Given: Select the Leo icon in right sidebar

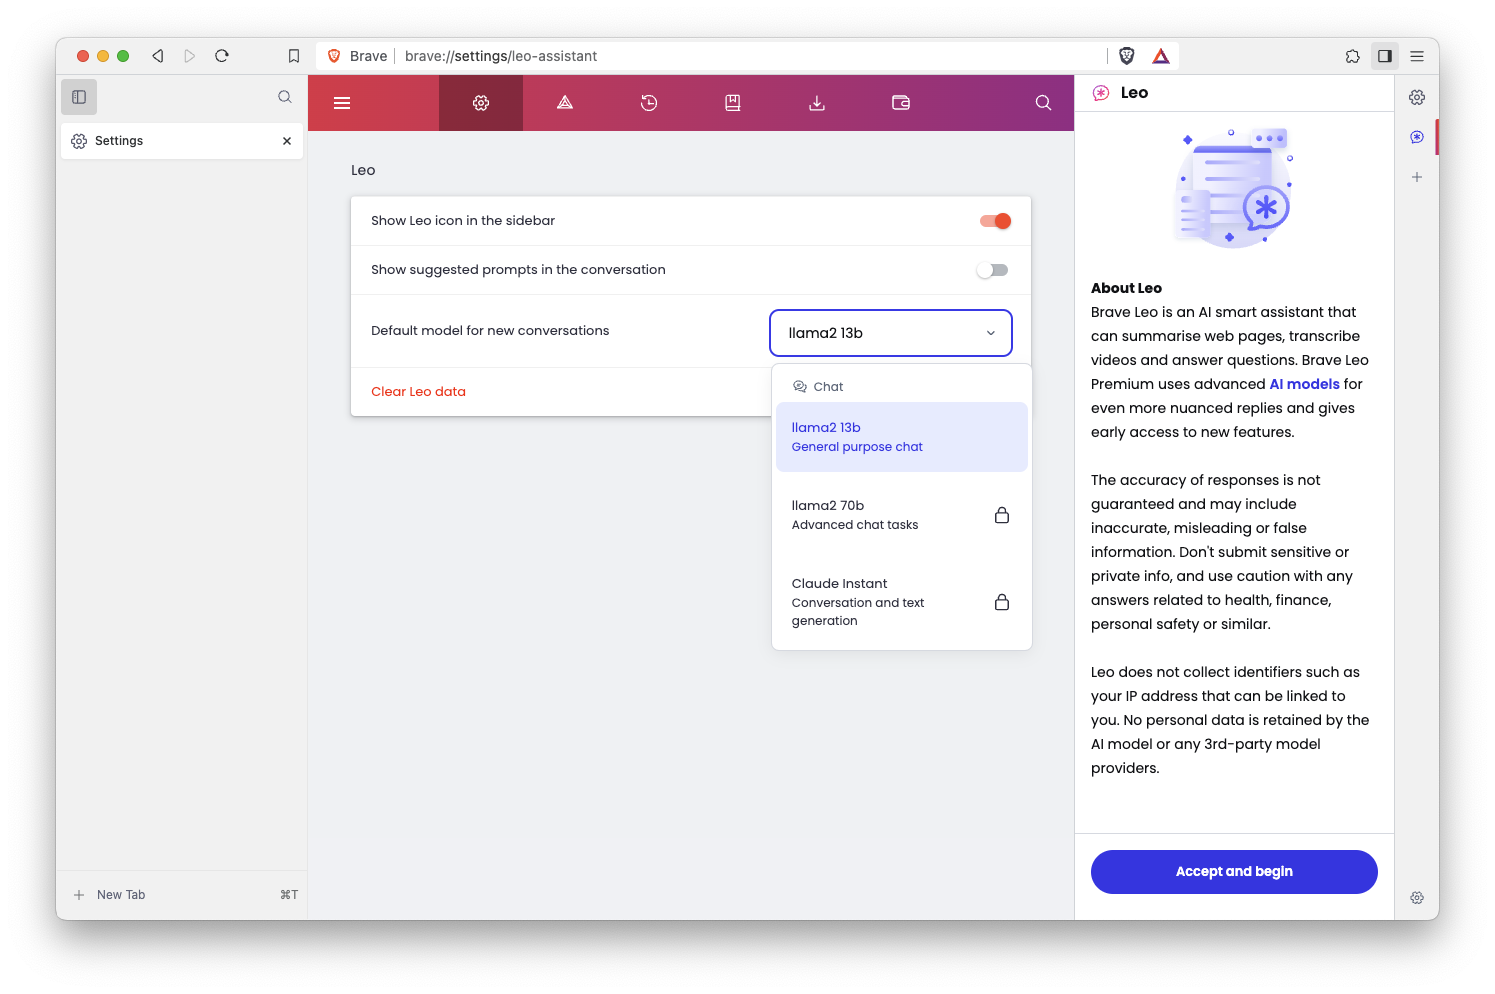Looking at the screenshot, I should 1417,137.
